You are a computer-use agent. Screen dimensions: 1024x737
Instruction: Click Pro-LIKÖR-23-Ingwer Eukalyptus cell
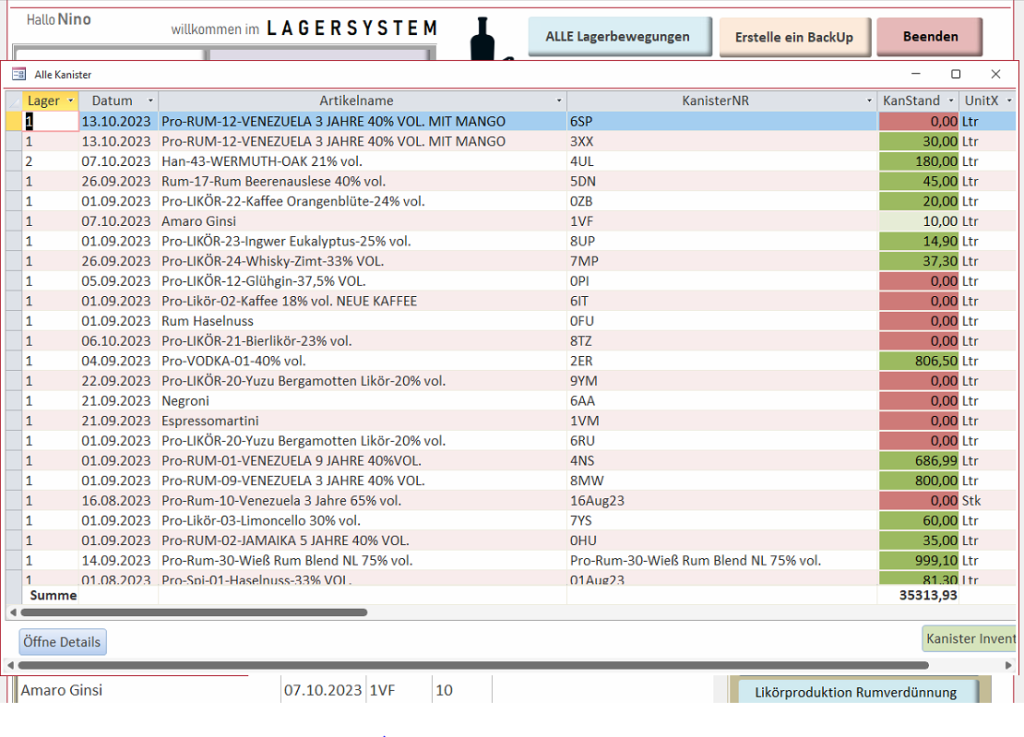point(362,241)
